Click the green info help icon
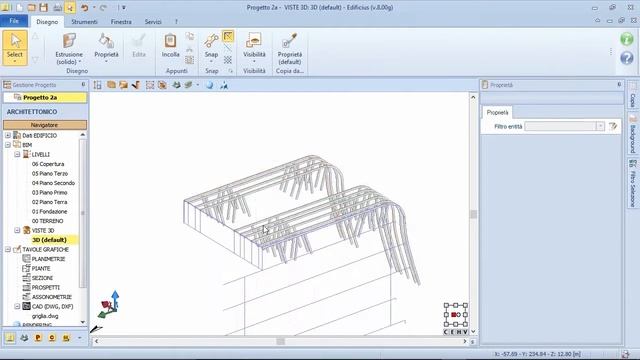640x360 pixels. pyautogui.click(x=627, y=39)
